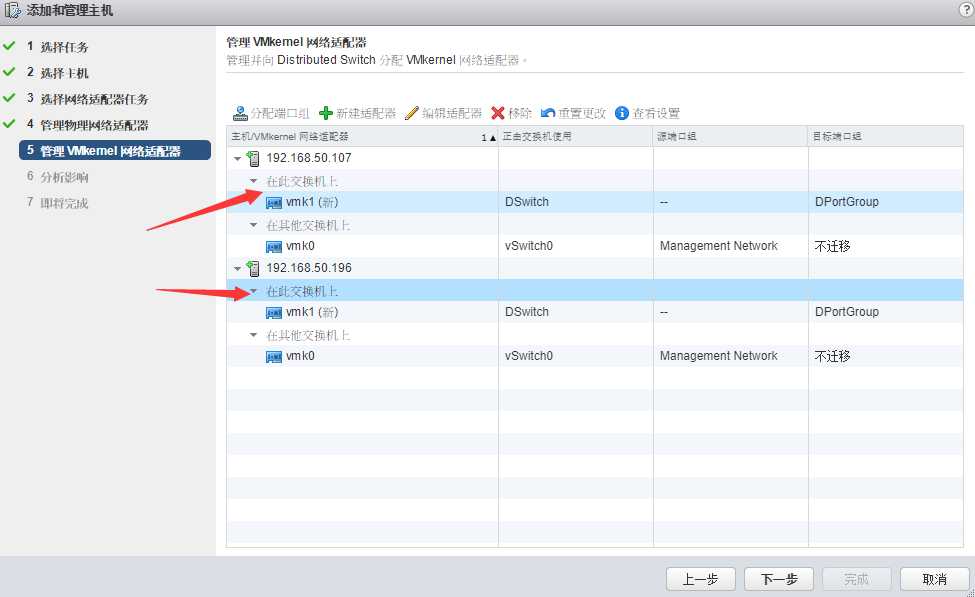The height and width of the screenshot is (597, 975).
Task: Click vmk1 adapter icon under 192.168.50.196
Action: point(274,313)
